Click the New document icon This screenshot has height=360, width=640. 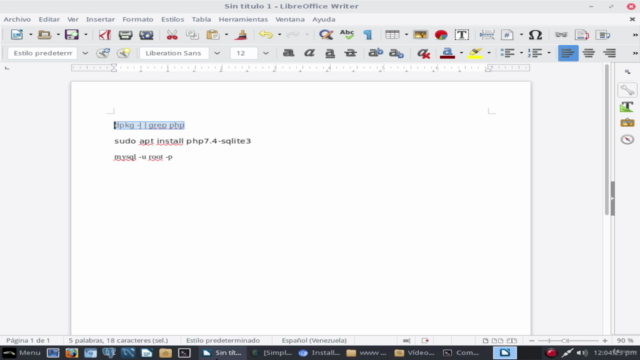click(x=17, y=35)
